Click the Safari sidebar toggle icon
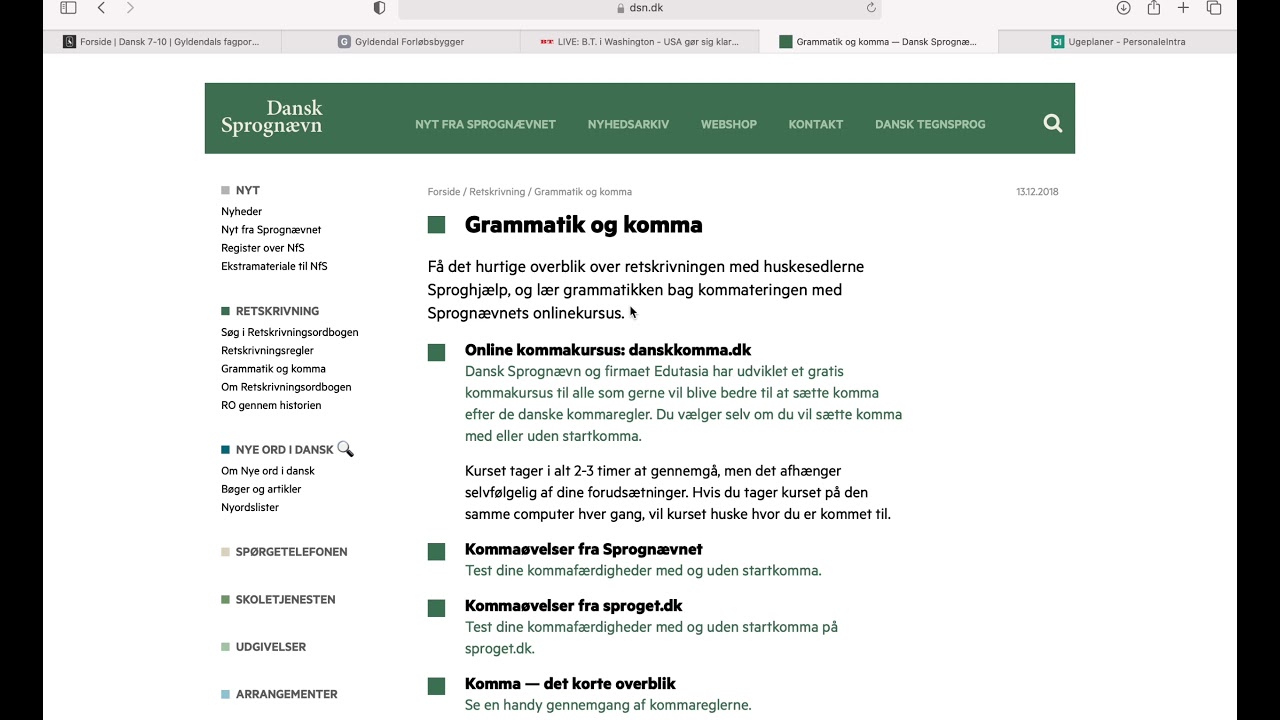Viewport: 1280px width, 720px height. click(x=68, y=8)
